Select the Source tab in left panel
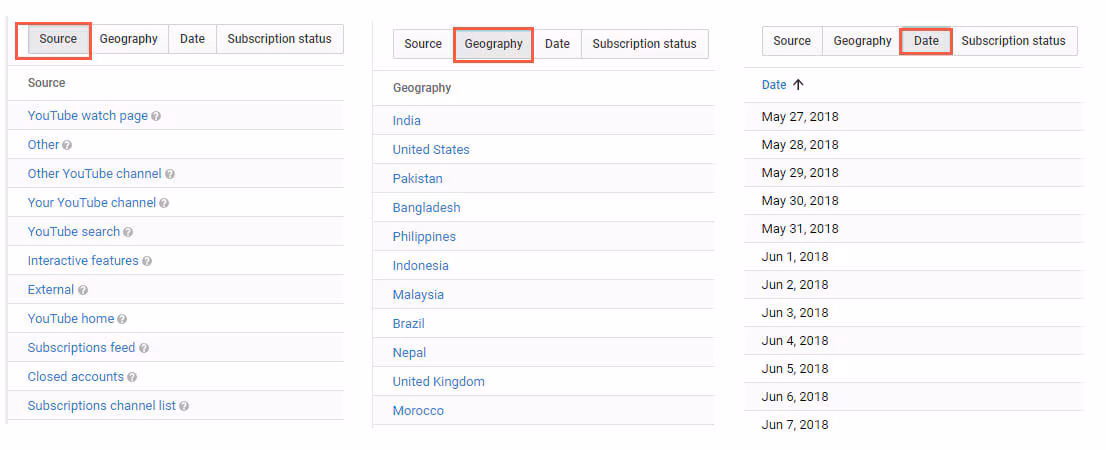The width and height of the screenshot is (1106, 450). pyautogui.click(x=58, y=39)
